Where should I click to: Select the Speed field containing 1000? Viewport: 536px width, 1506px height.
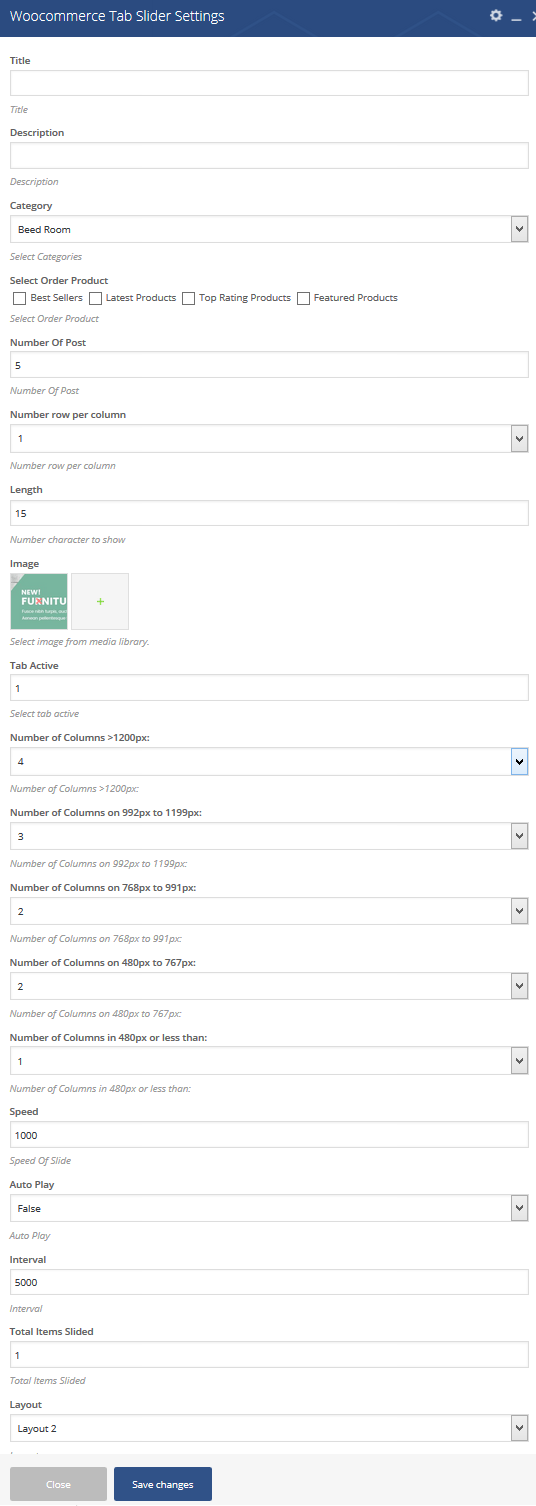269,1134
